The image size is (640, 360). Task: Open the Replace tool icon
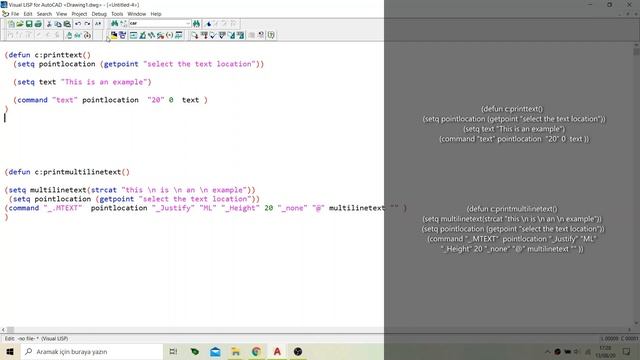point(123,24)
